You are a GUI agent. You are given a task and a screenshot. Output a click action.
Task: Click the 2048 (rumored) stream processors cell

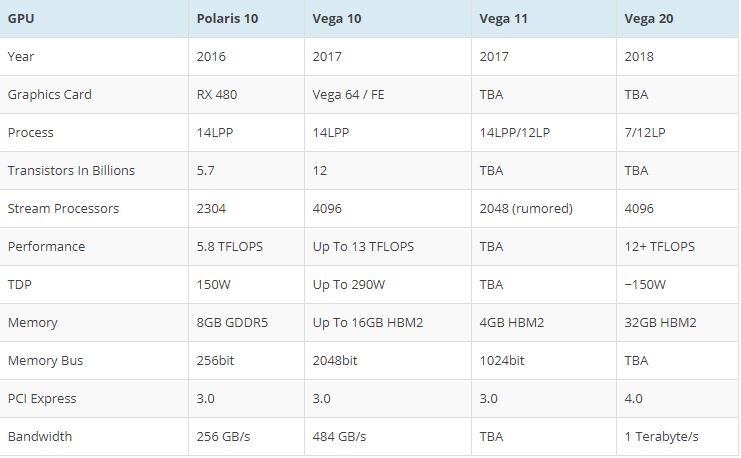coord(526,208)
